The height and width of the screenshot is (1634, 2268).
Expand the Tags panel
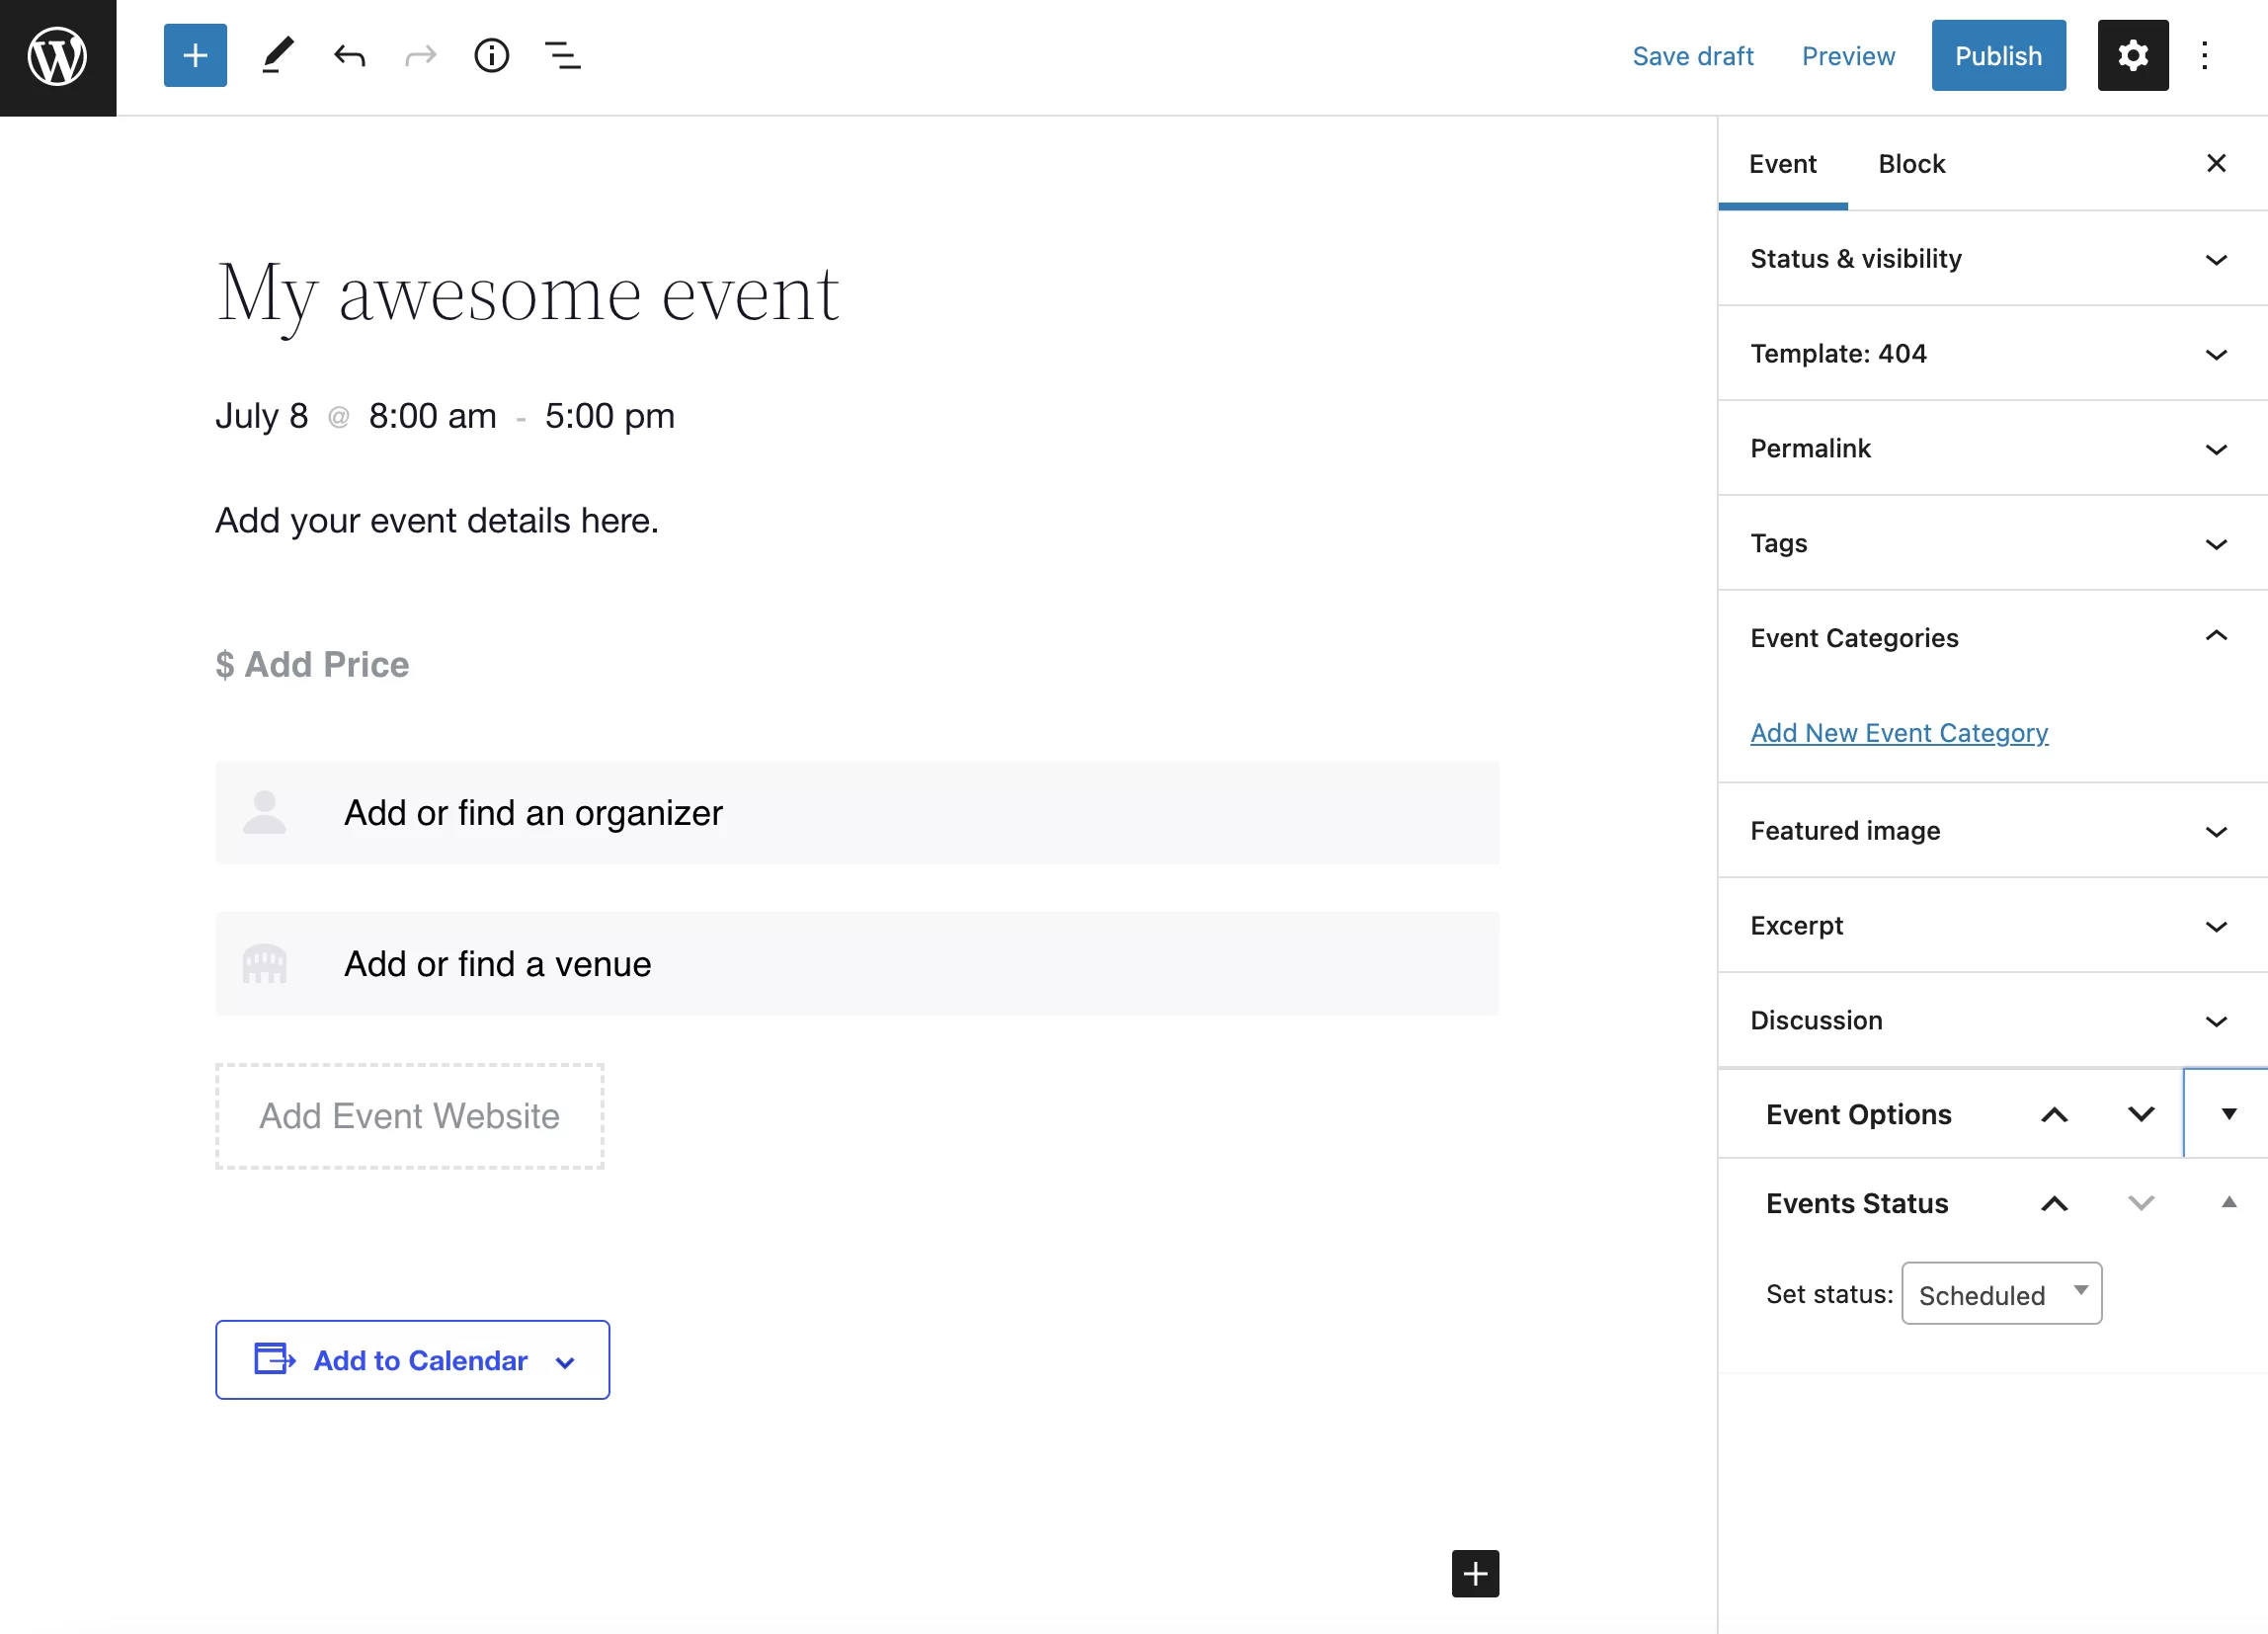click(x=1992, y=544)
